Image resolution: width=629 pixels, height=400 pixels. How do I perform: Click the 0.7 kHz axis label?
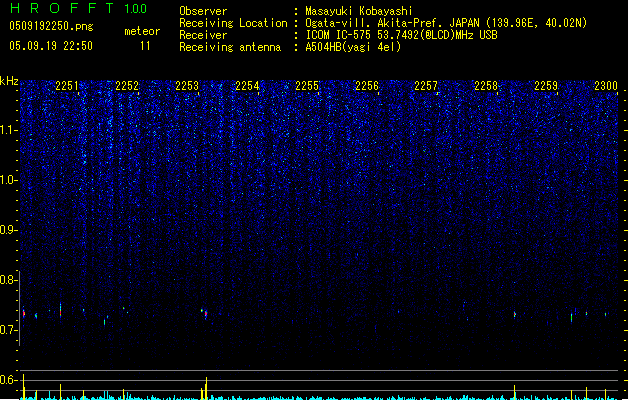point(9,330)
